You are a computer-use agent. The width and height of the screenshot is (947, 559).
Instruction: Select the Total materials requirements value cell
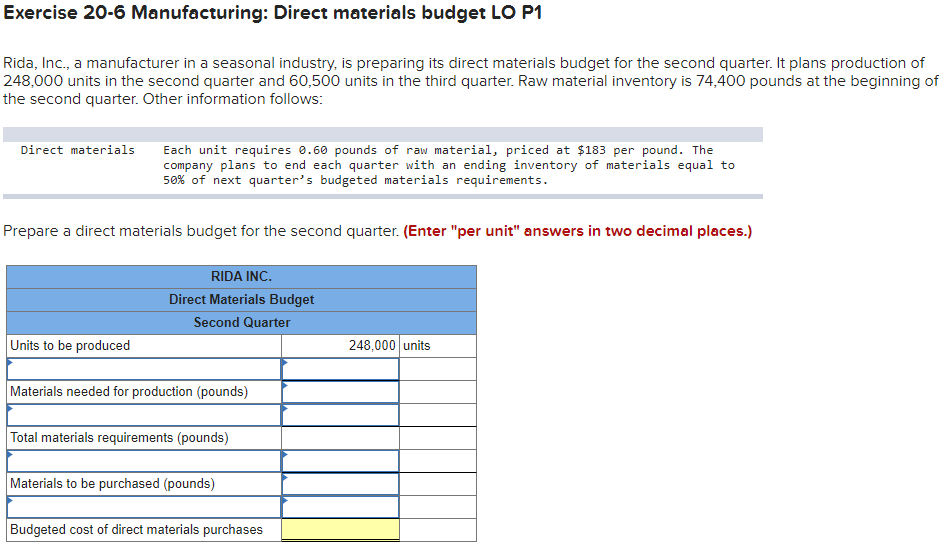341,438
